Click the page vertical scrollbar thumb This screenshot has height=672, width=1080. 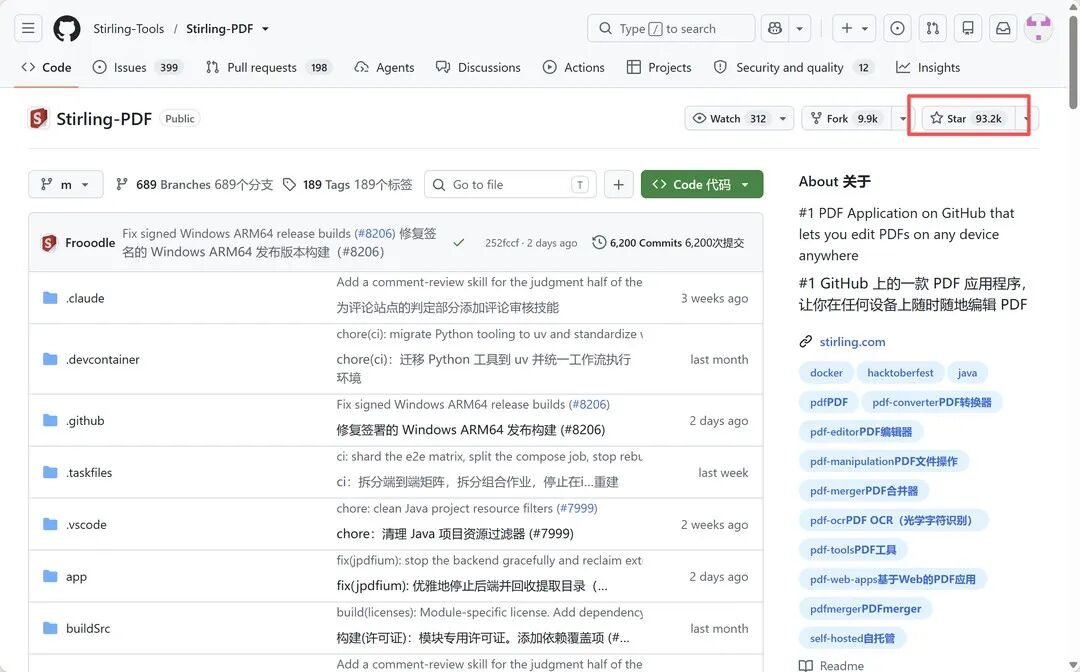click(x=1072, y=63)
